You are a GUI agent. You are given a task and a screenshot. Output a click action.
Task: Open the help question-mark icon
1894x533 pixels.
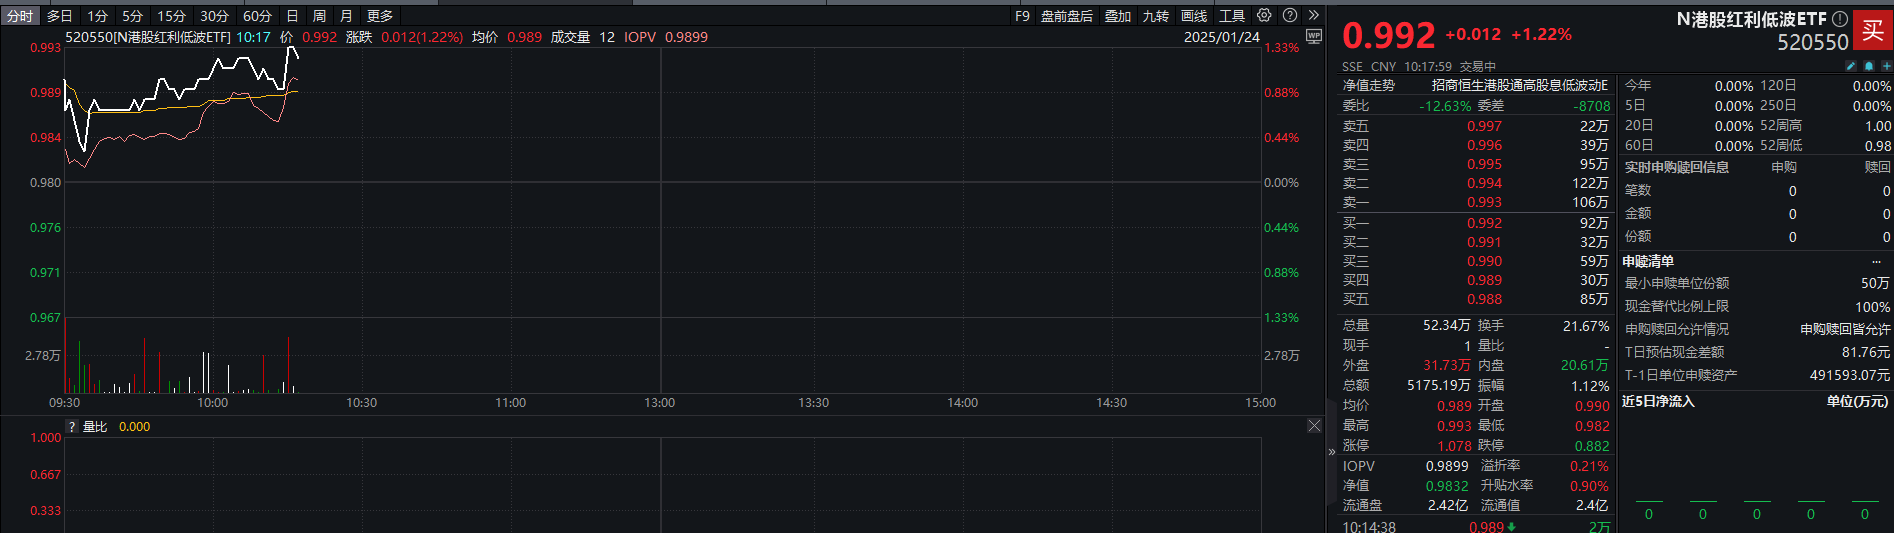(x=1290, y=15)
